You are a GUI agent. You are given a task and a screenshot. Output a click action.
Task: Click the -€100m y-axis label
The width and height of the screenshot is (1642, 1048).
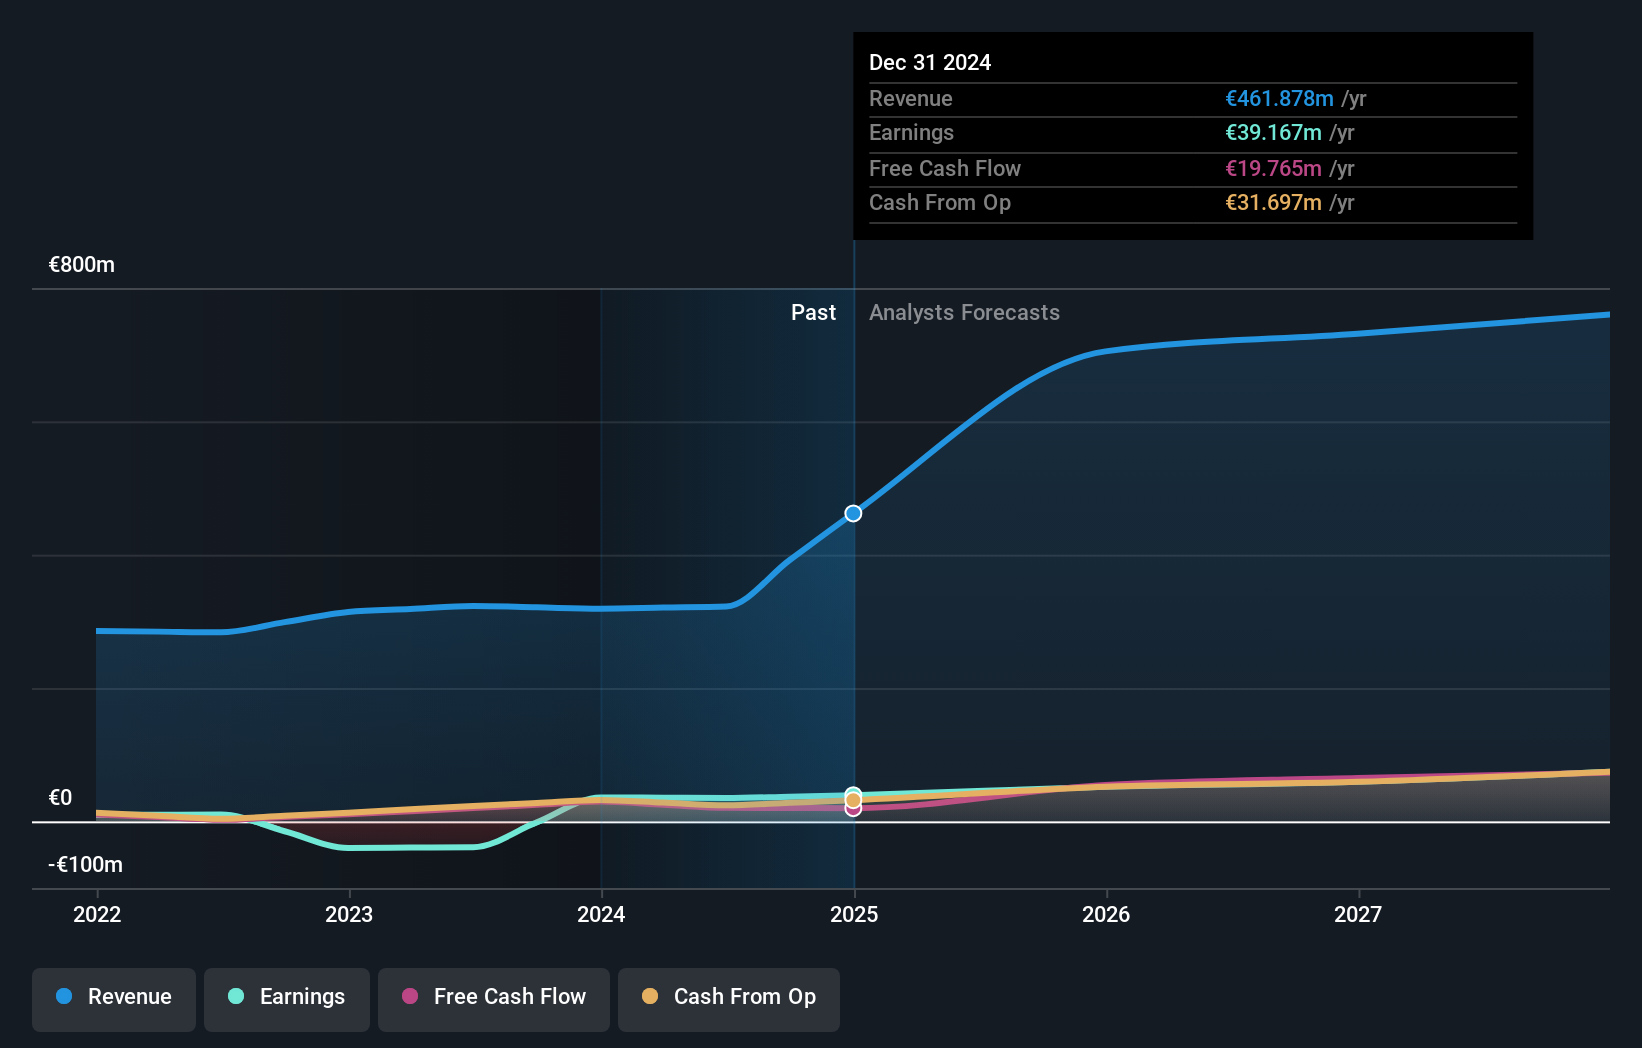tap(86, 864)
